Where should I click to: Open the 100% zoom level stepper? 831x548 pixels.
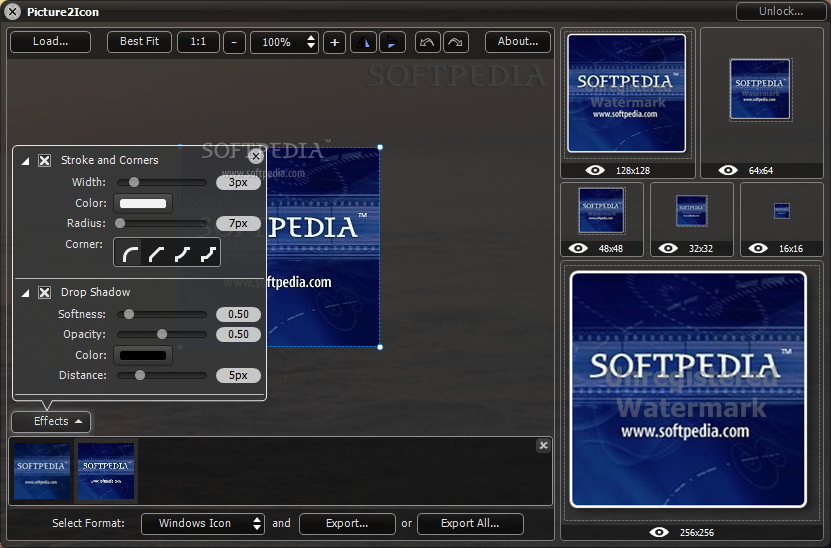pyautogui.click(x=284, y=42)
